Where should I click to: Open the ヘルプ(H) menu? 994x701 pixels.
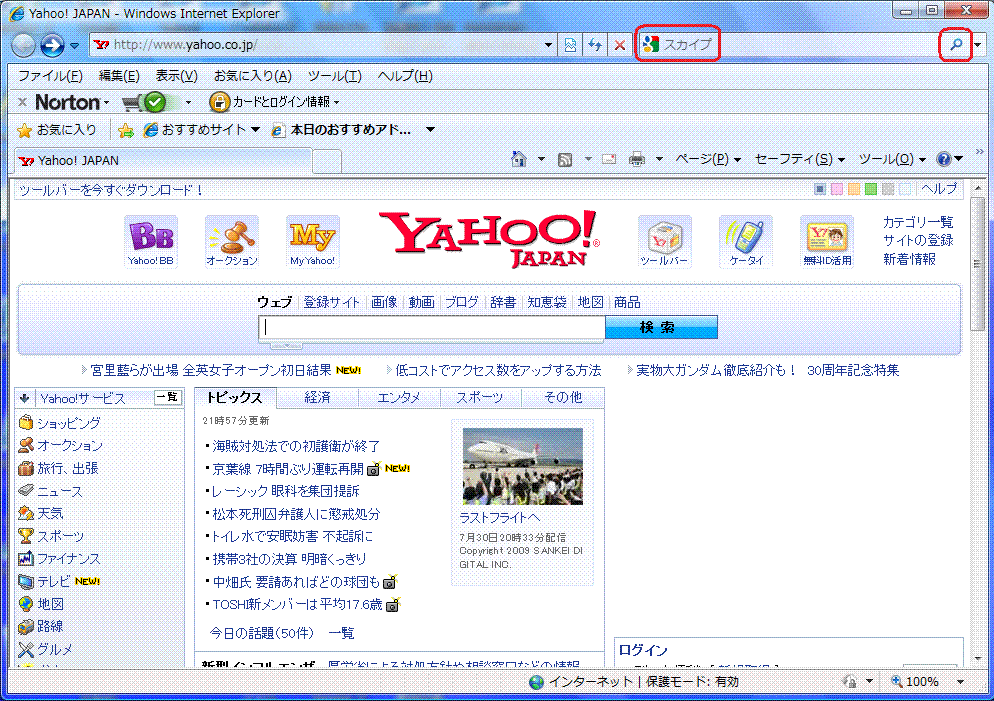405,76
